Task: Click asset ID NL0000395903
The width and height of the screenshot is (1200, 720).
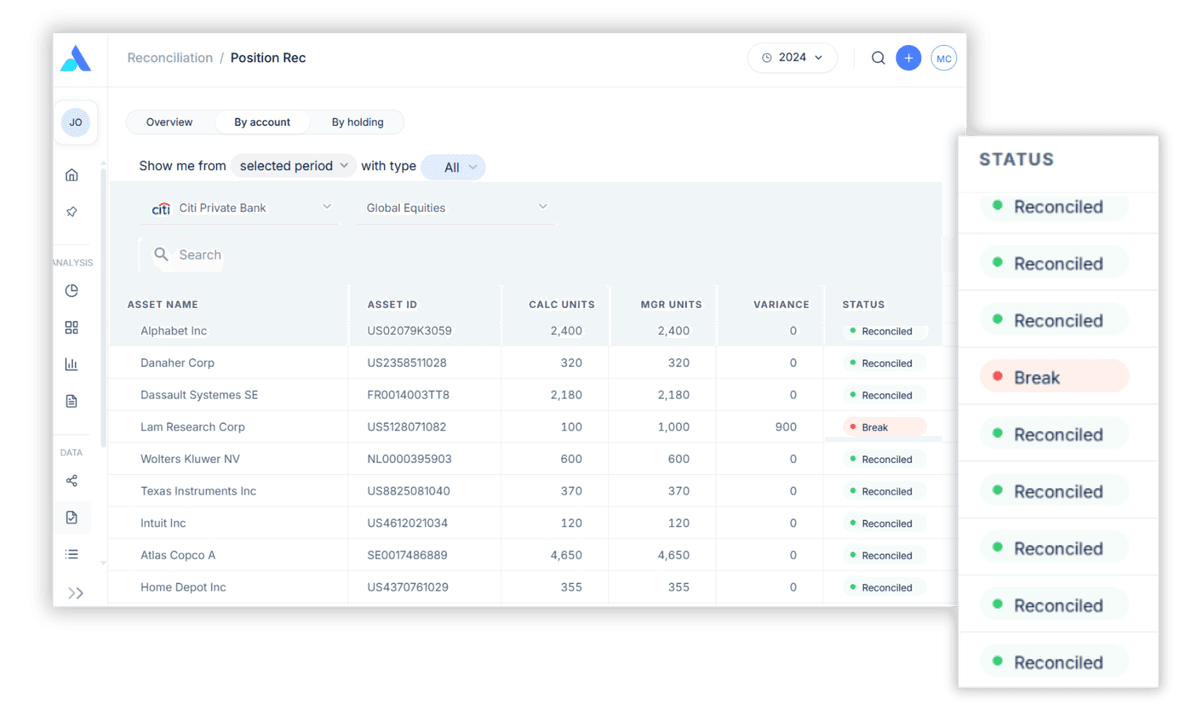Action: pyautogui.click(x=409, y=459)
